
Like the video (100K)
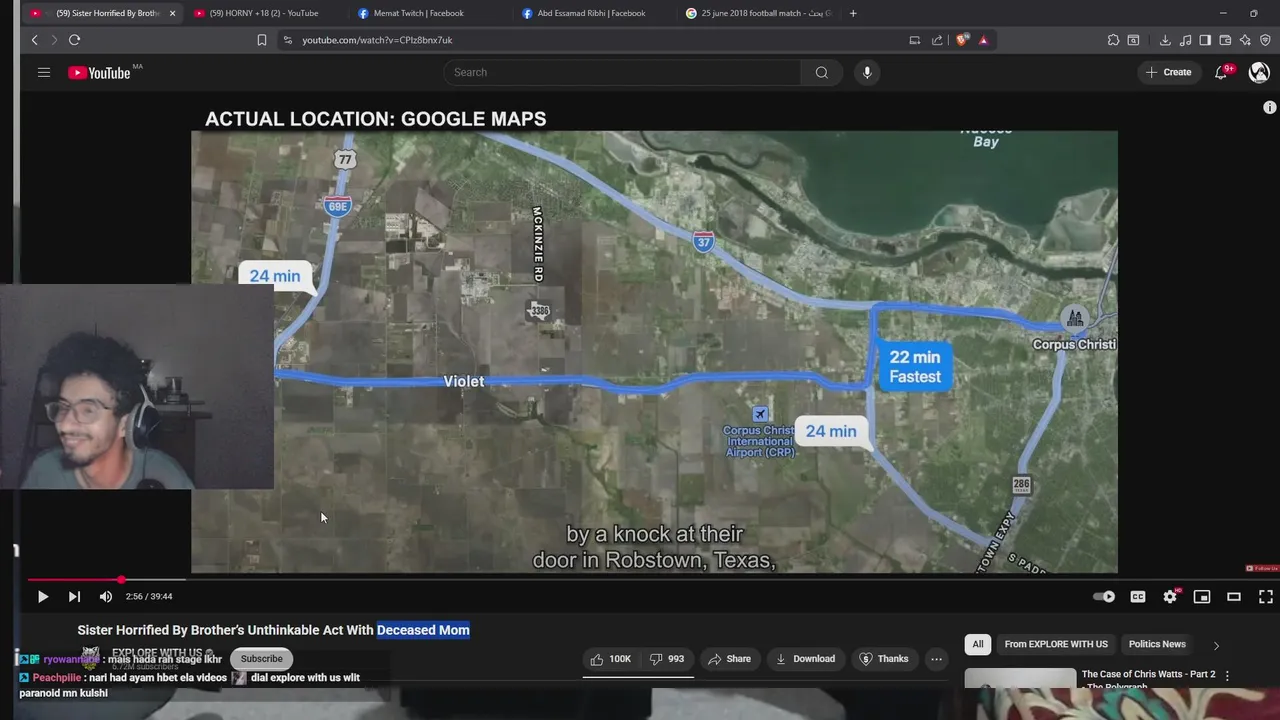[610, 659]
